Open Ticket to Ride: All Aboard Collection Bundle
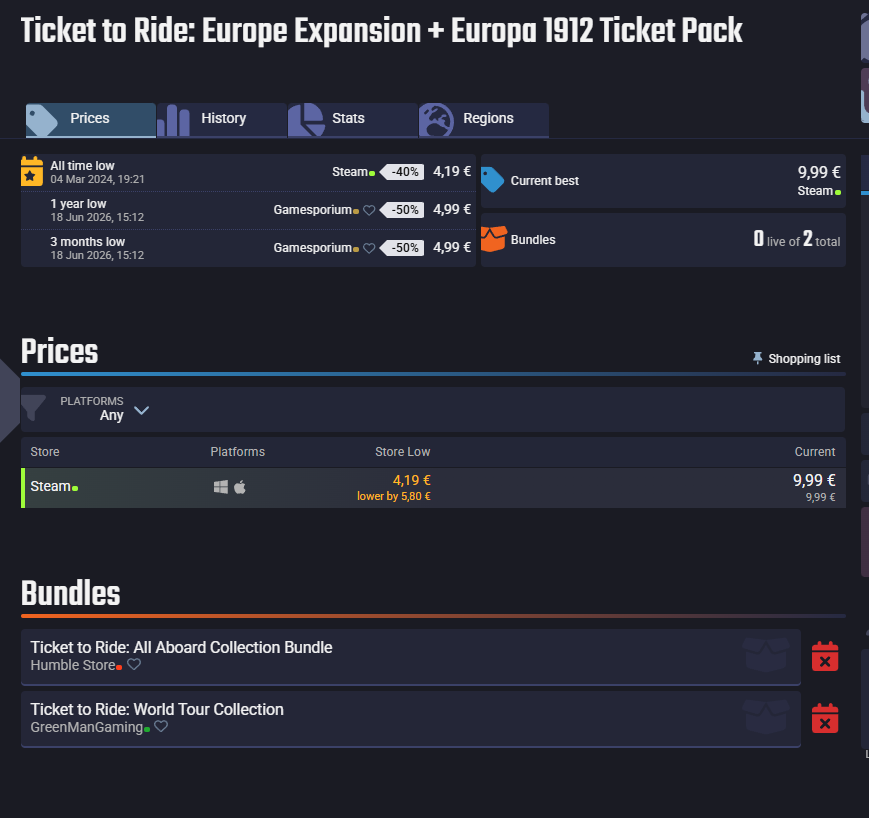This screenshot has width=869, height=818. (x=181, y=647)
